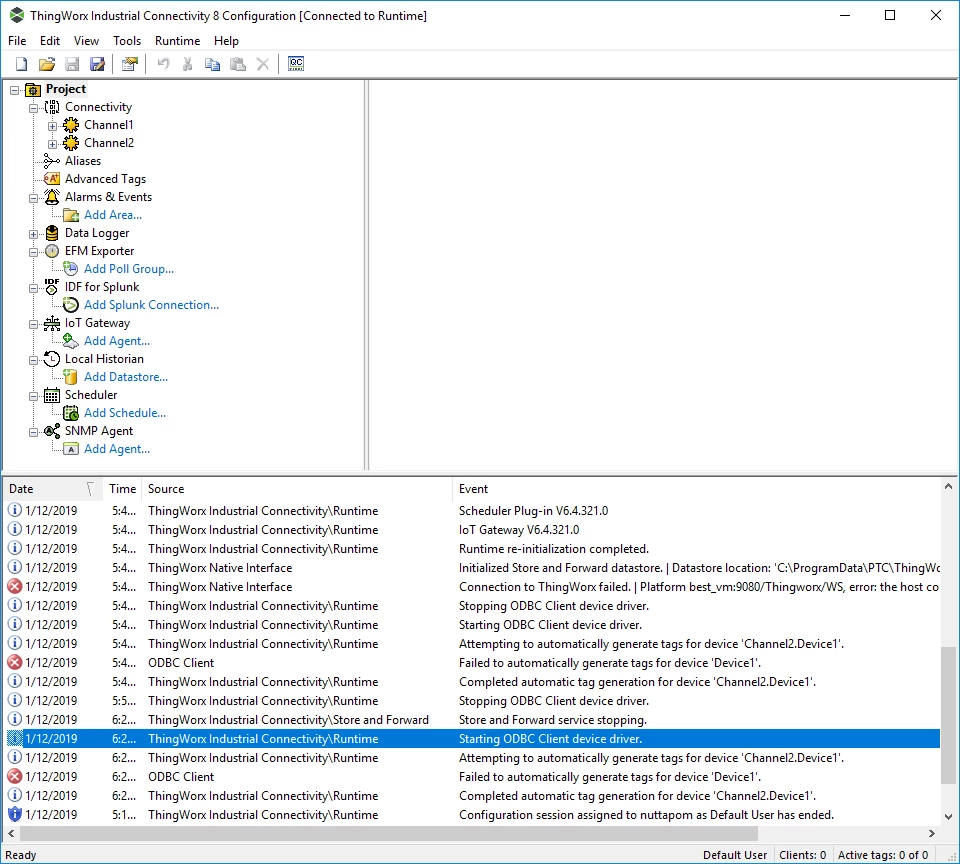Expand the Channel1 node
Viewport: 960px width, 864px height.
point(53,126)
